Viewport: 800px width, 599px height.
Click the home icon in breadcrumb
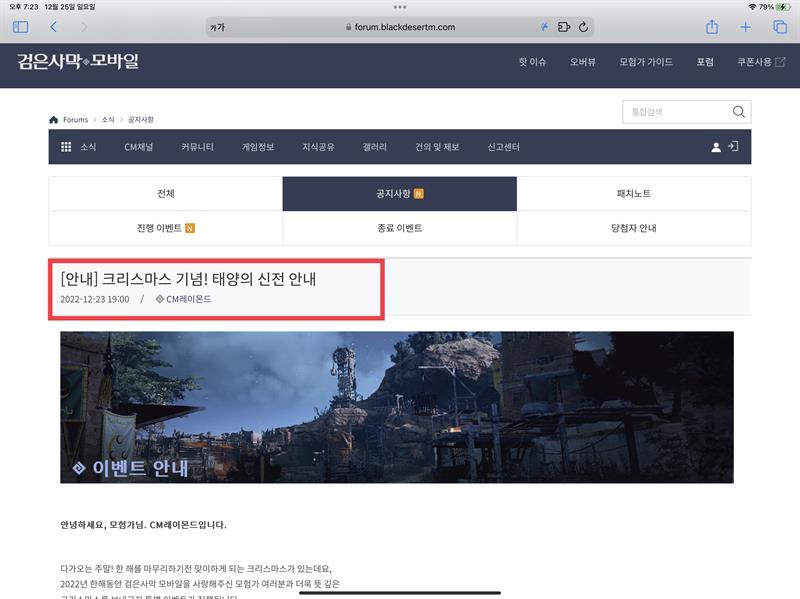tap(54, 119)
